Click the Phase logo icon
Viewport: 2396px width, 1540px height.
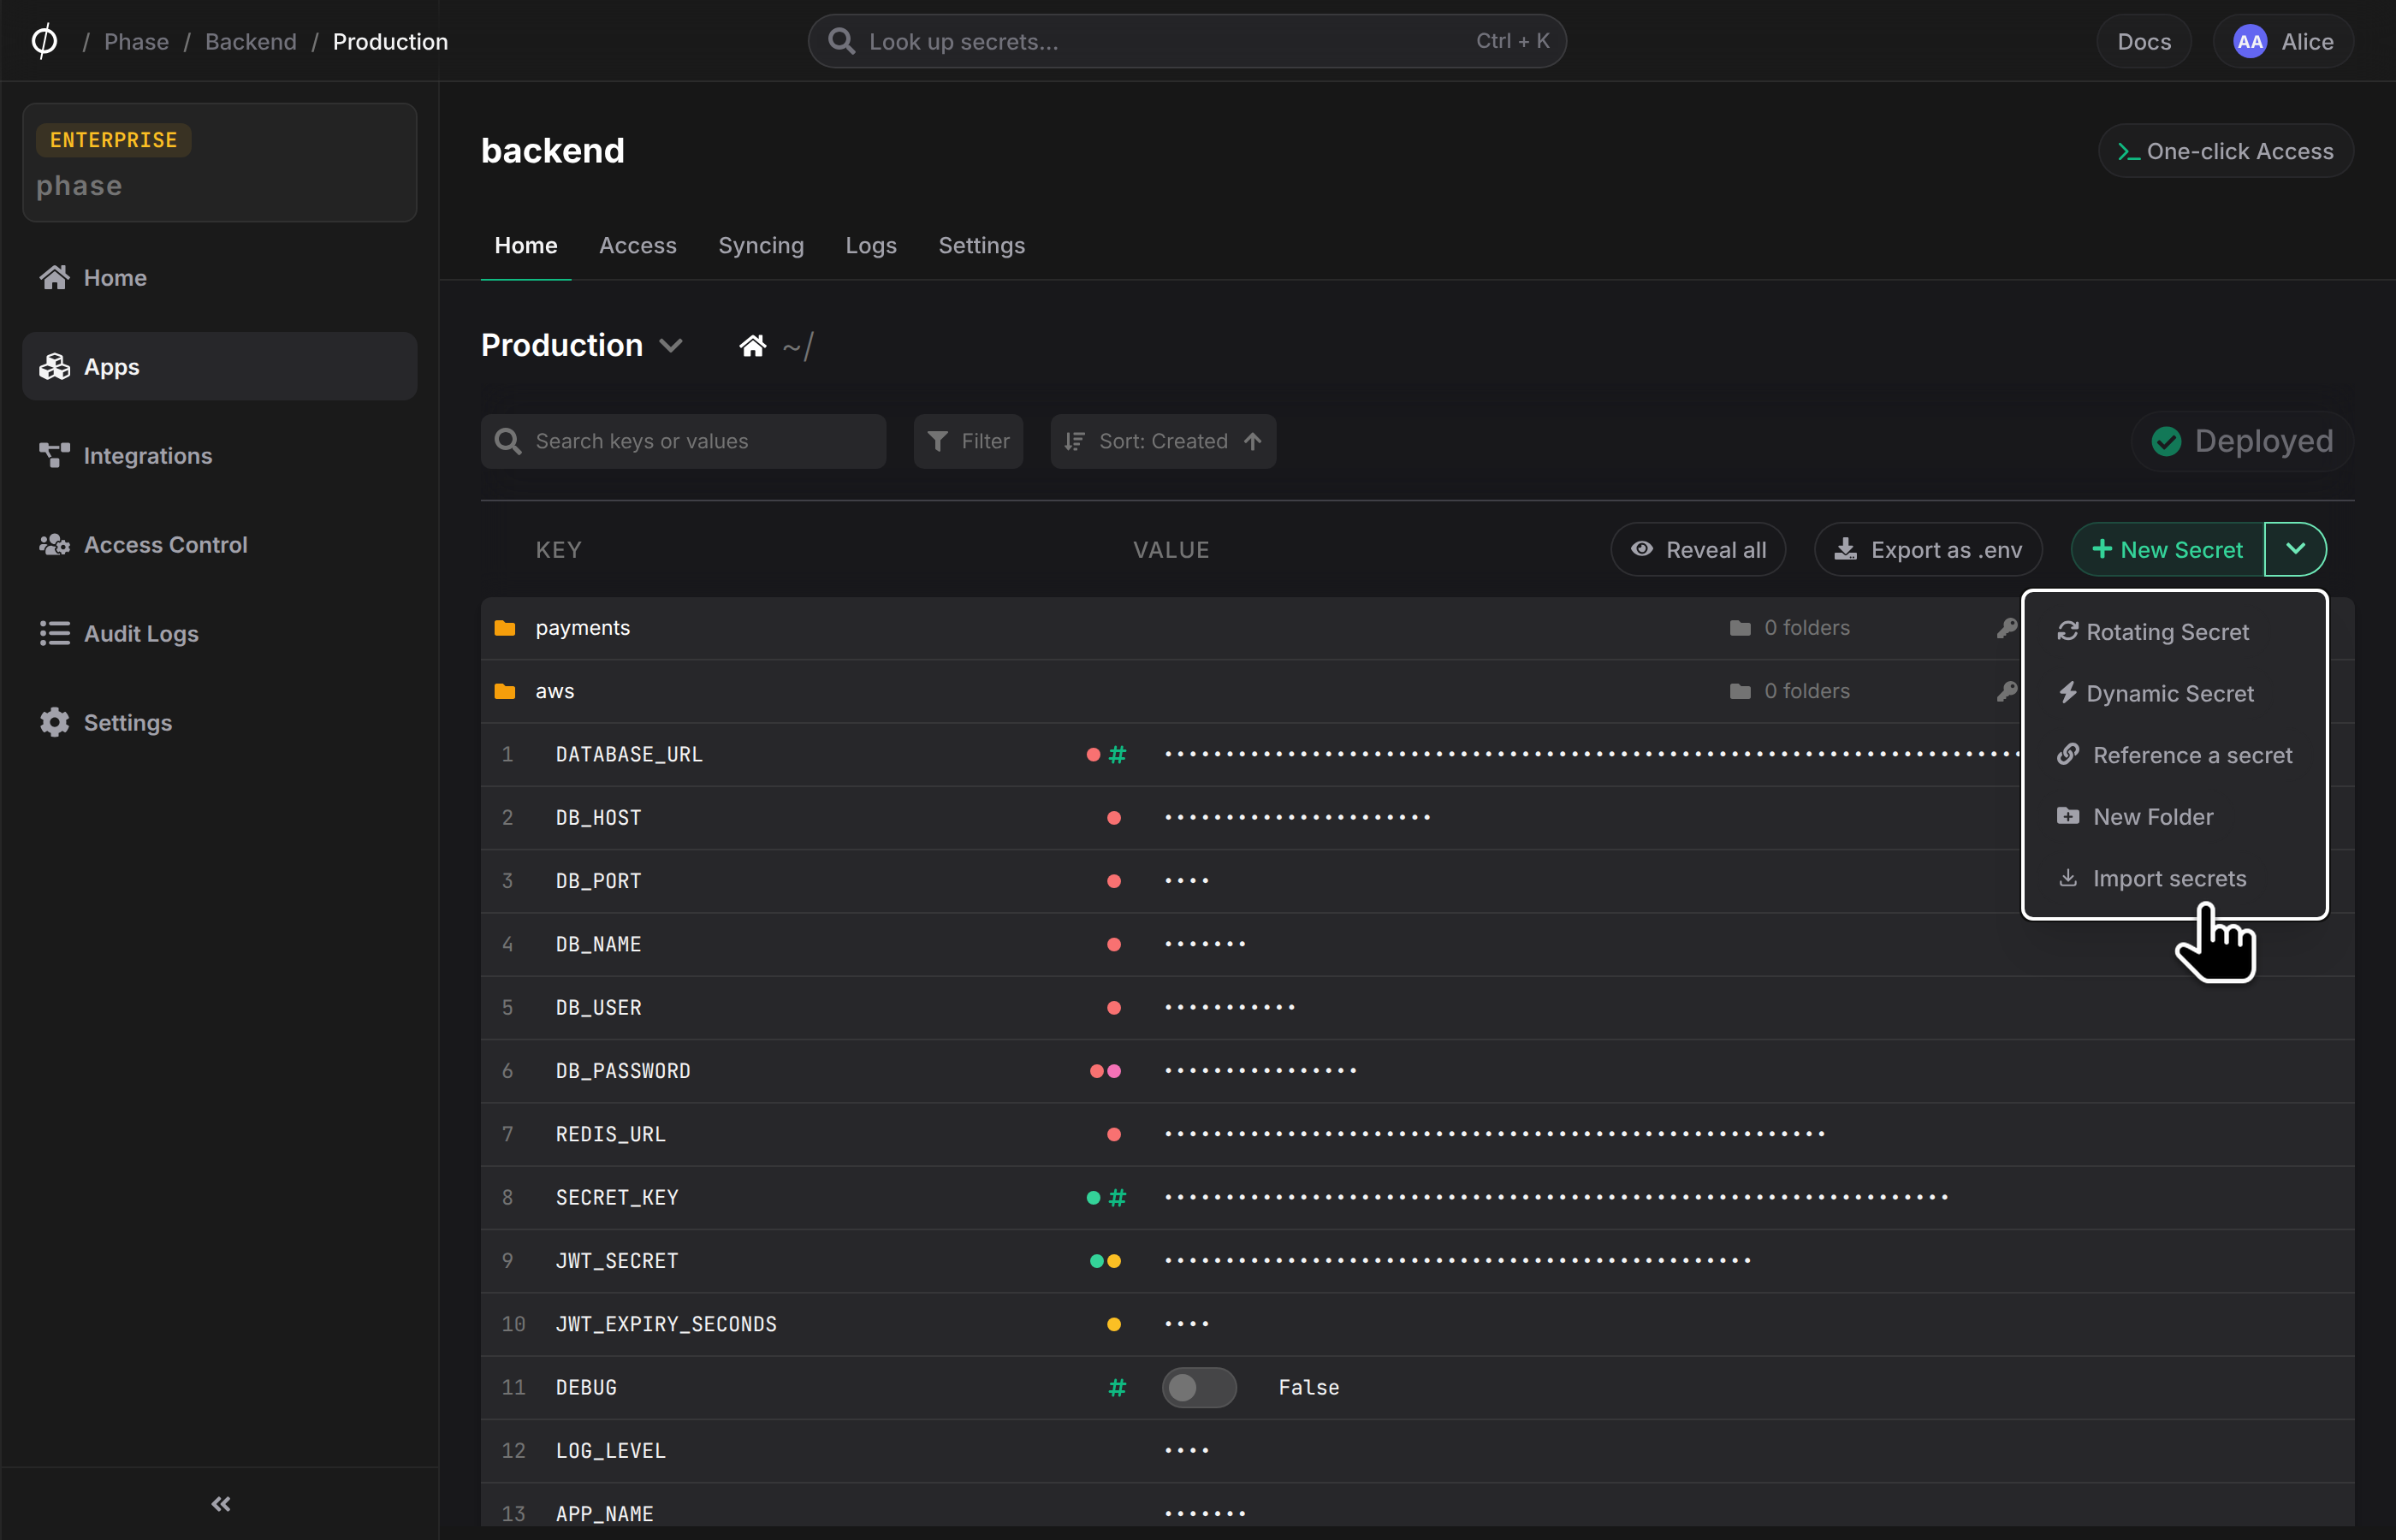tap(44, 41)
